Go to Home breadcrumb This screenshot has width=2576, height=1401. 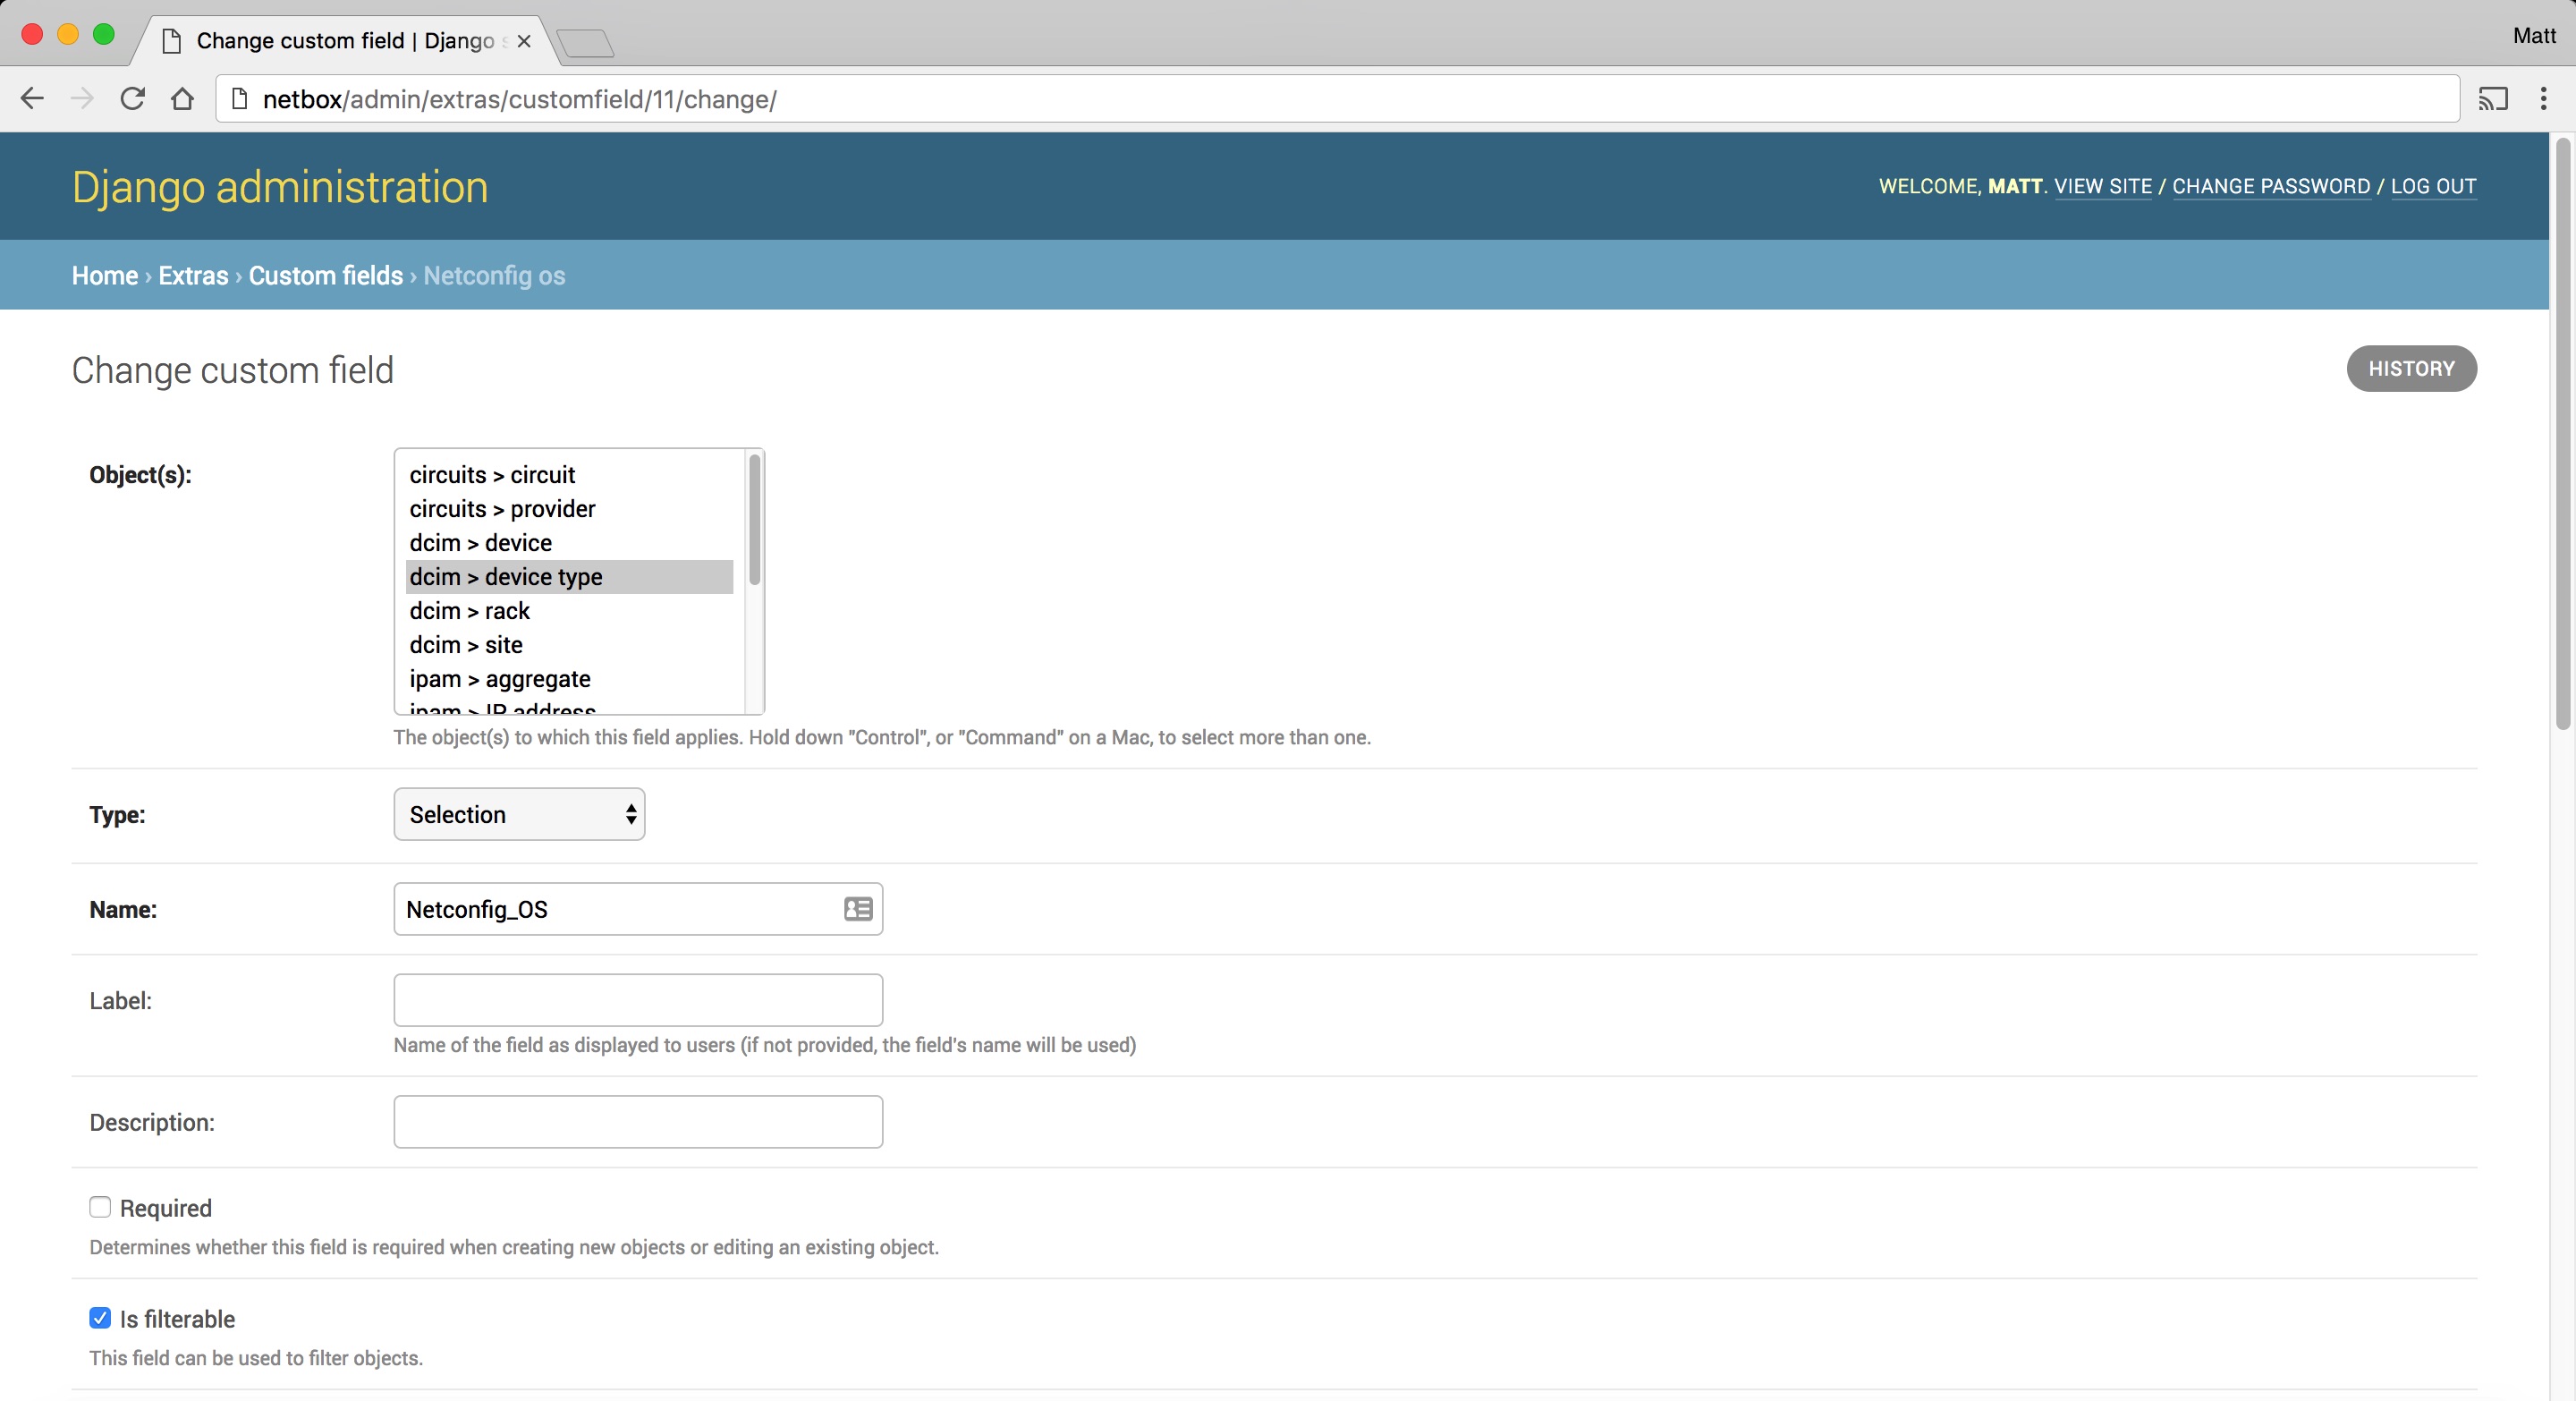point(105,276)
